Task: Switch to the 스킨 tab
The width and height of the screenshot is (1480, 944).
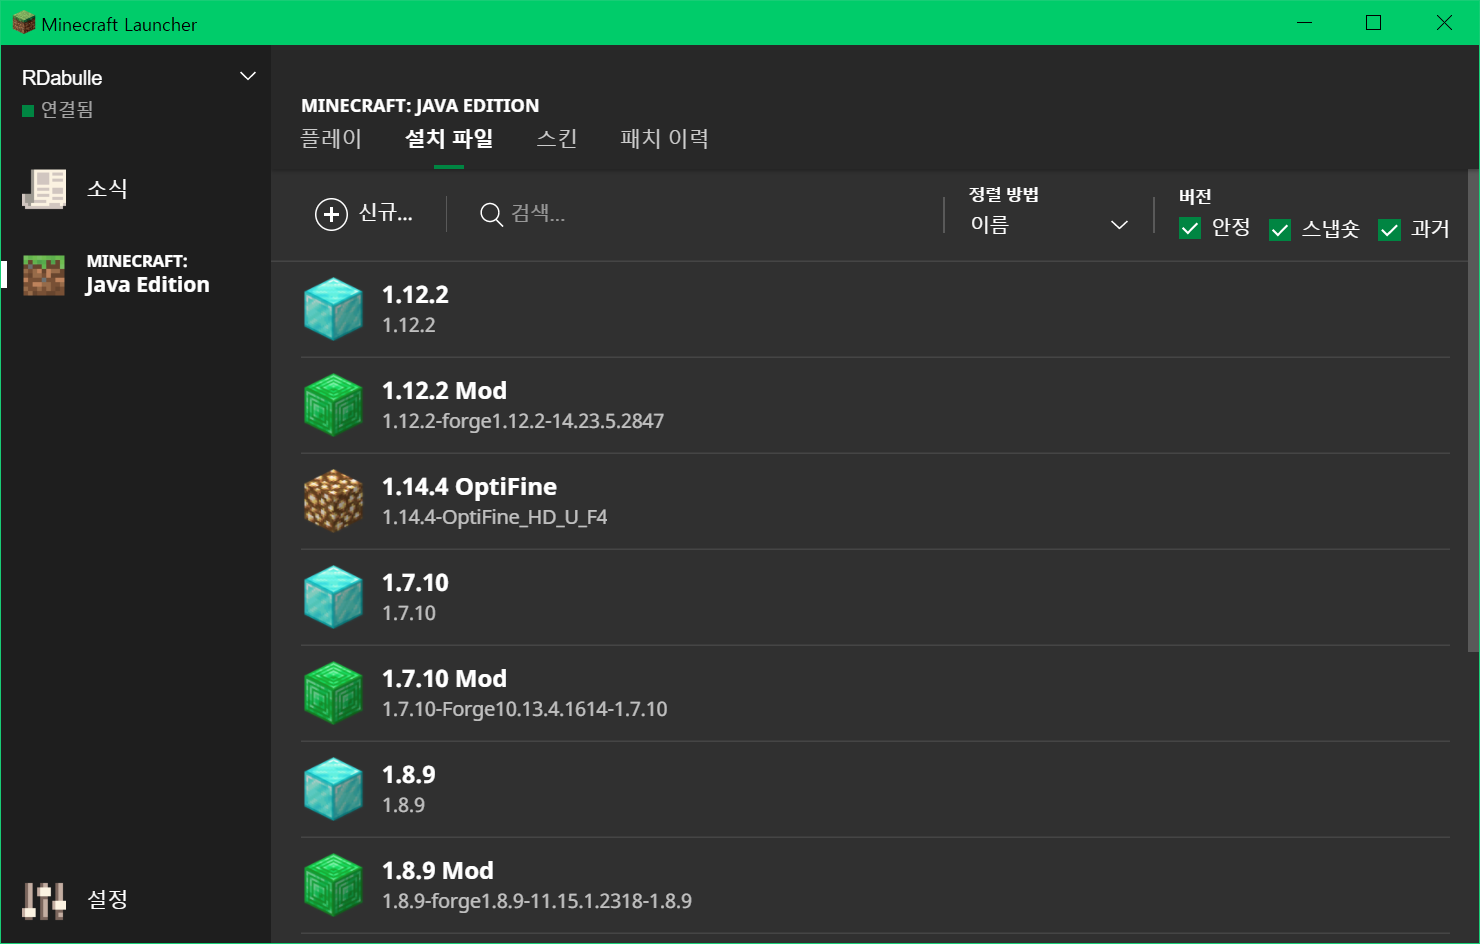Action: (557, 138)
